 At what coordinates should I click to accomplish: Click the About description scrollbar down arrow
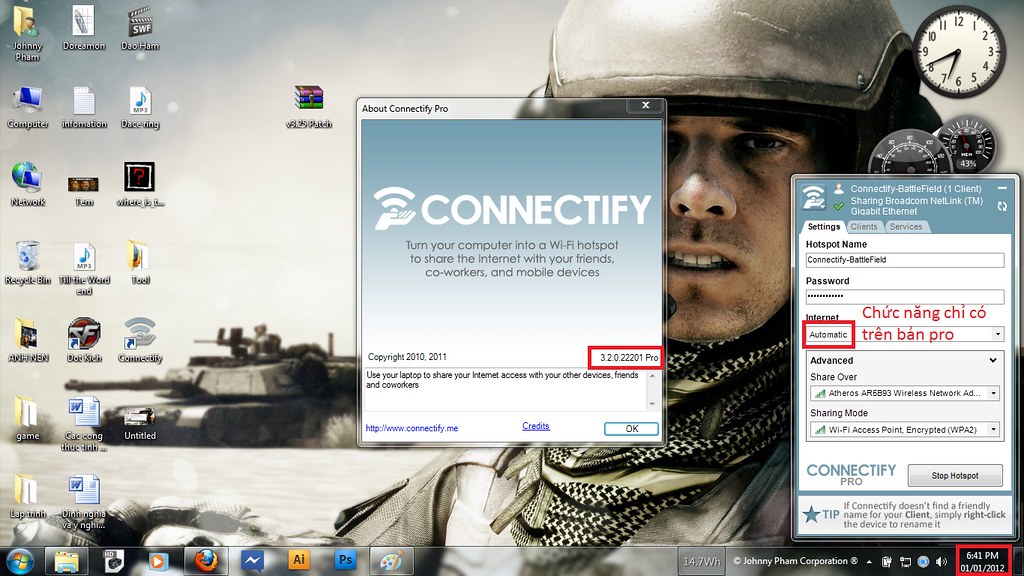point(652,404)
